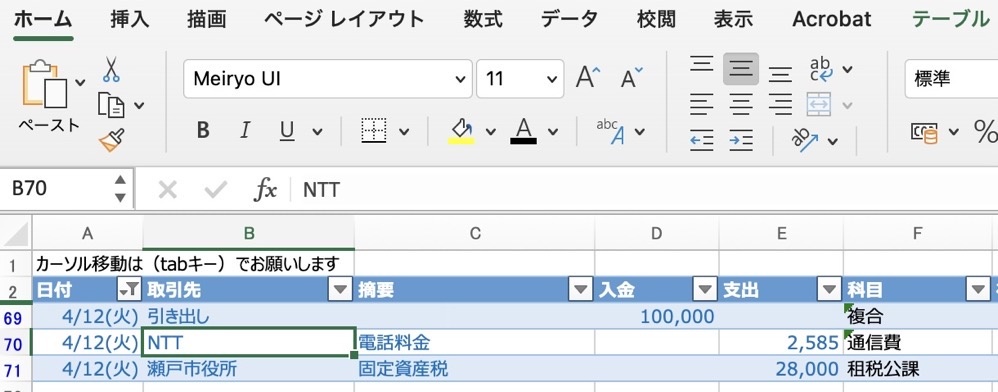Toggle underline formatting
This screenshot has width=998, height=392.
(287, 131)
